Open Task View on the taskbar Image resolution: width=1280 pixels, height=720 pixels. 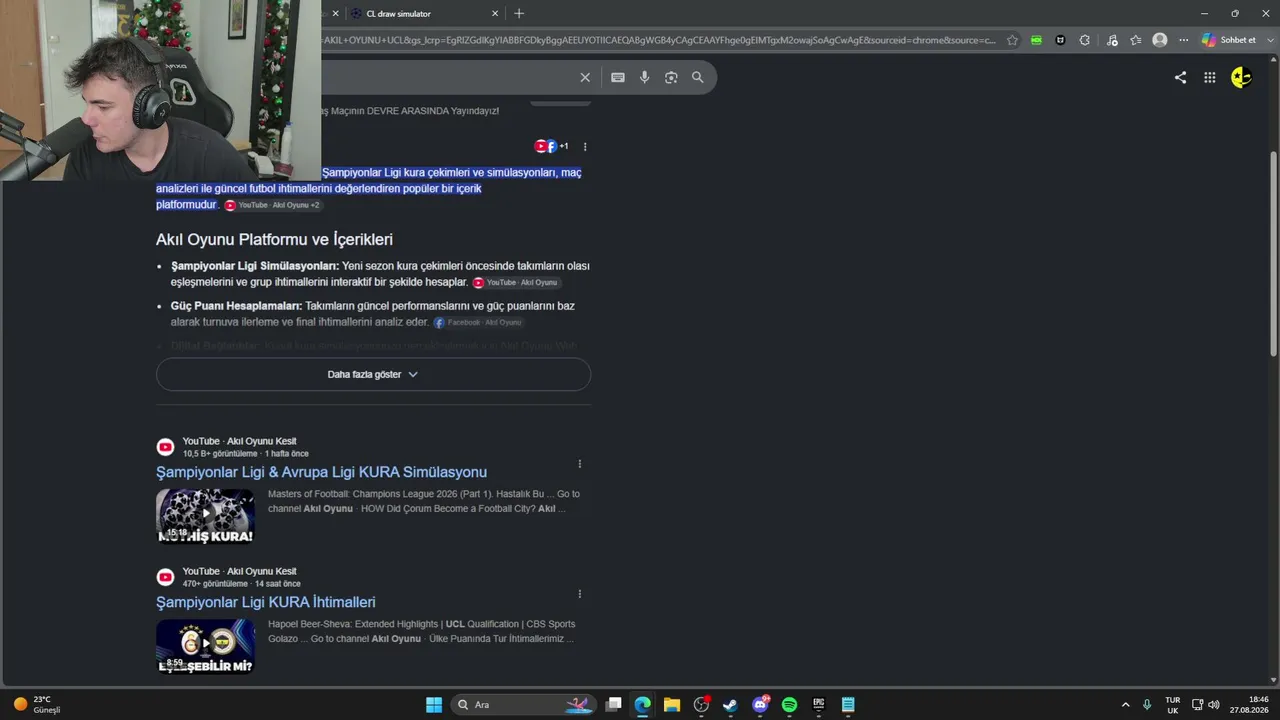614,705
